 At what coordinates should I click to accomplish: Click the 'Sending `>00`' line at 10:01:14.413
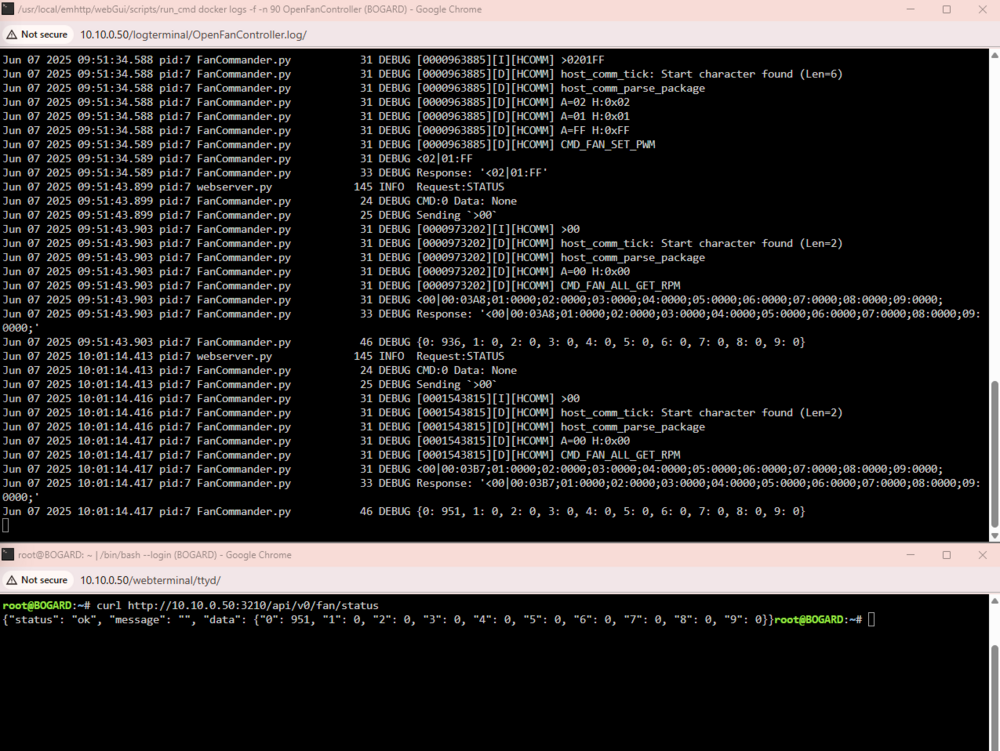(250, 384)
